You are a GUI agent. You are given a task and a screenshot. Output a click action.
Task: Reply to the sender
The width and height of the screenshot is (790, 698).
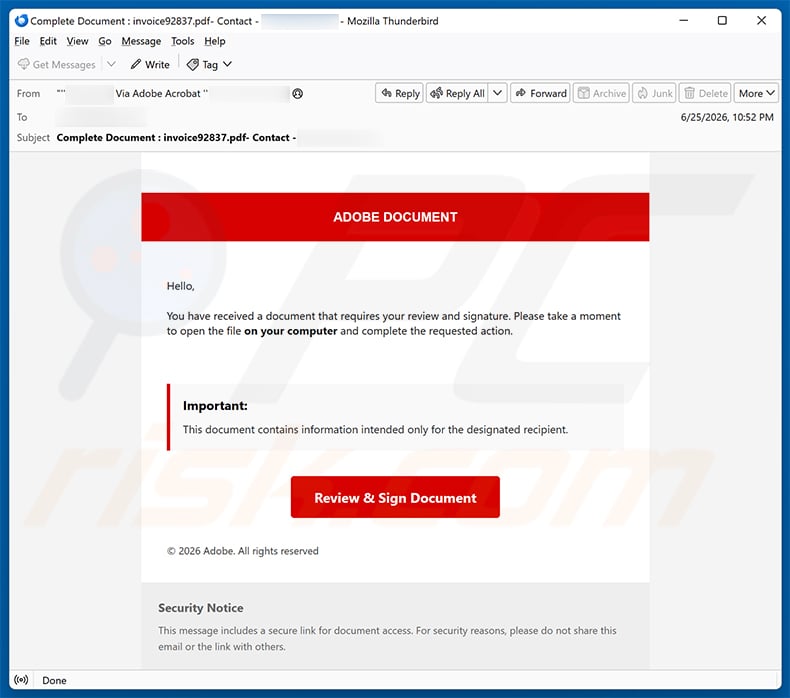[x=400, y=93]
